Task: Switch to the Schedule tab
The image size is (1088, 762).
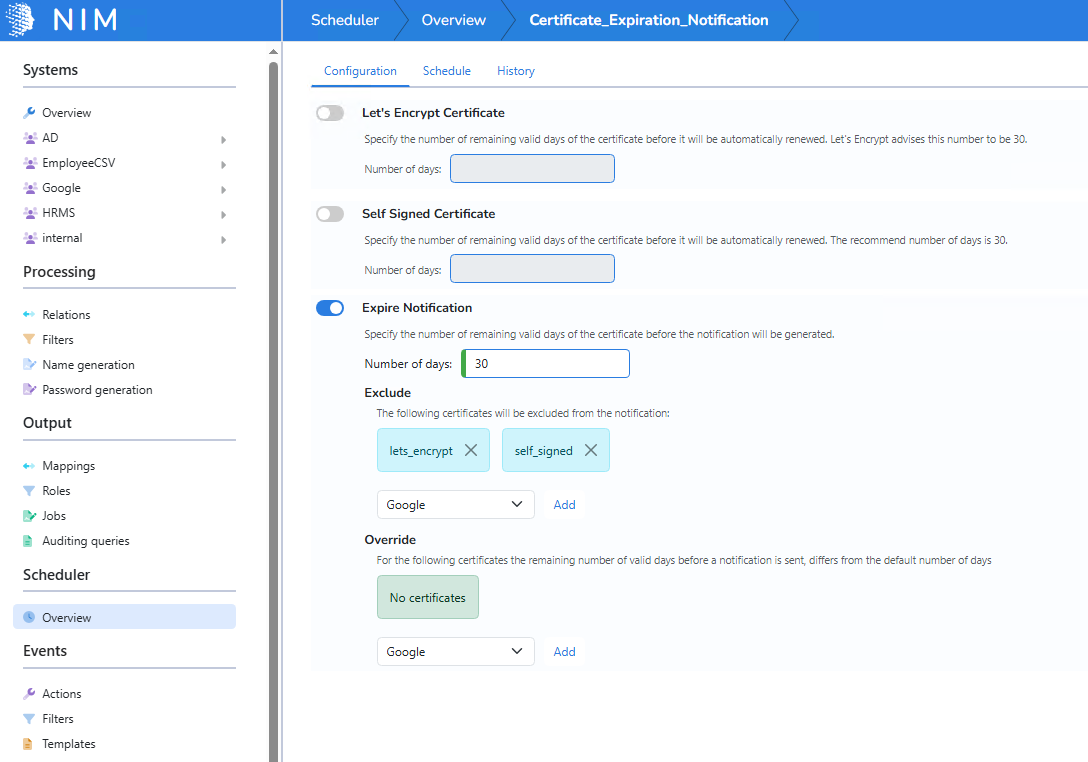Action: (x=446, y=71)
